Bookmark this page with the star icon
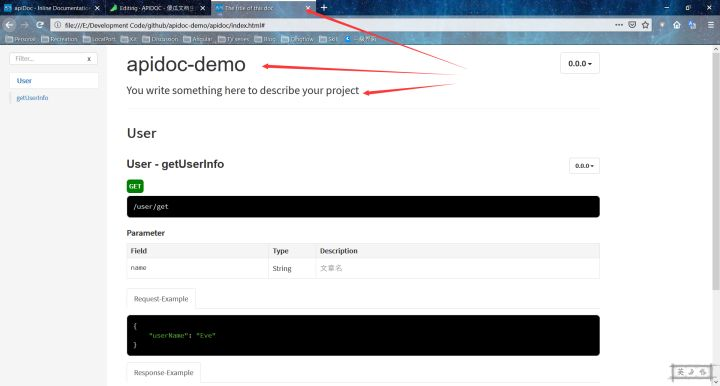 click(646, 25)
